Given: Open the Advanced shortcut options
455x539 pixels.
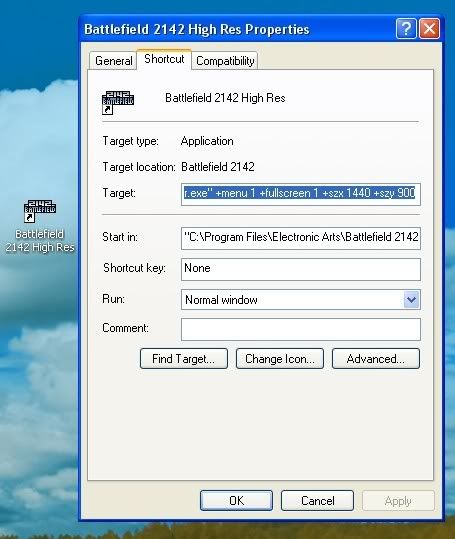Looking at the screenshot, I should [x=376, y=359].
